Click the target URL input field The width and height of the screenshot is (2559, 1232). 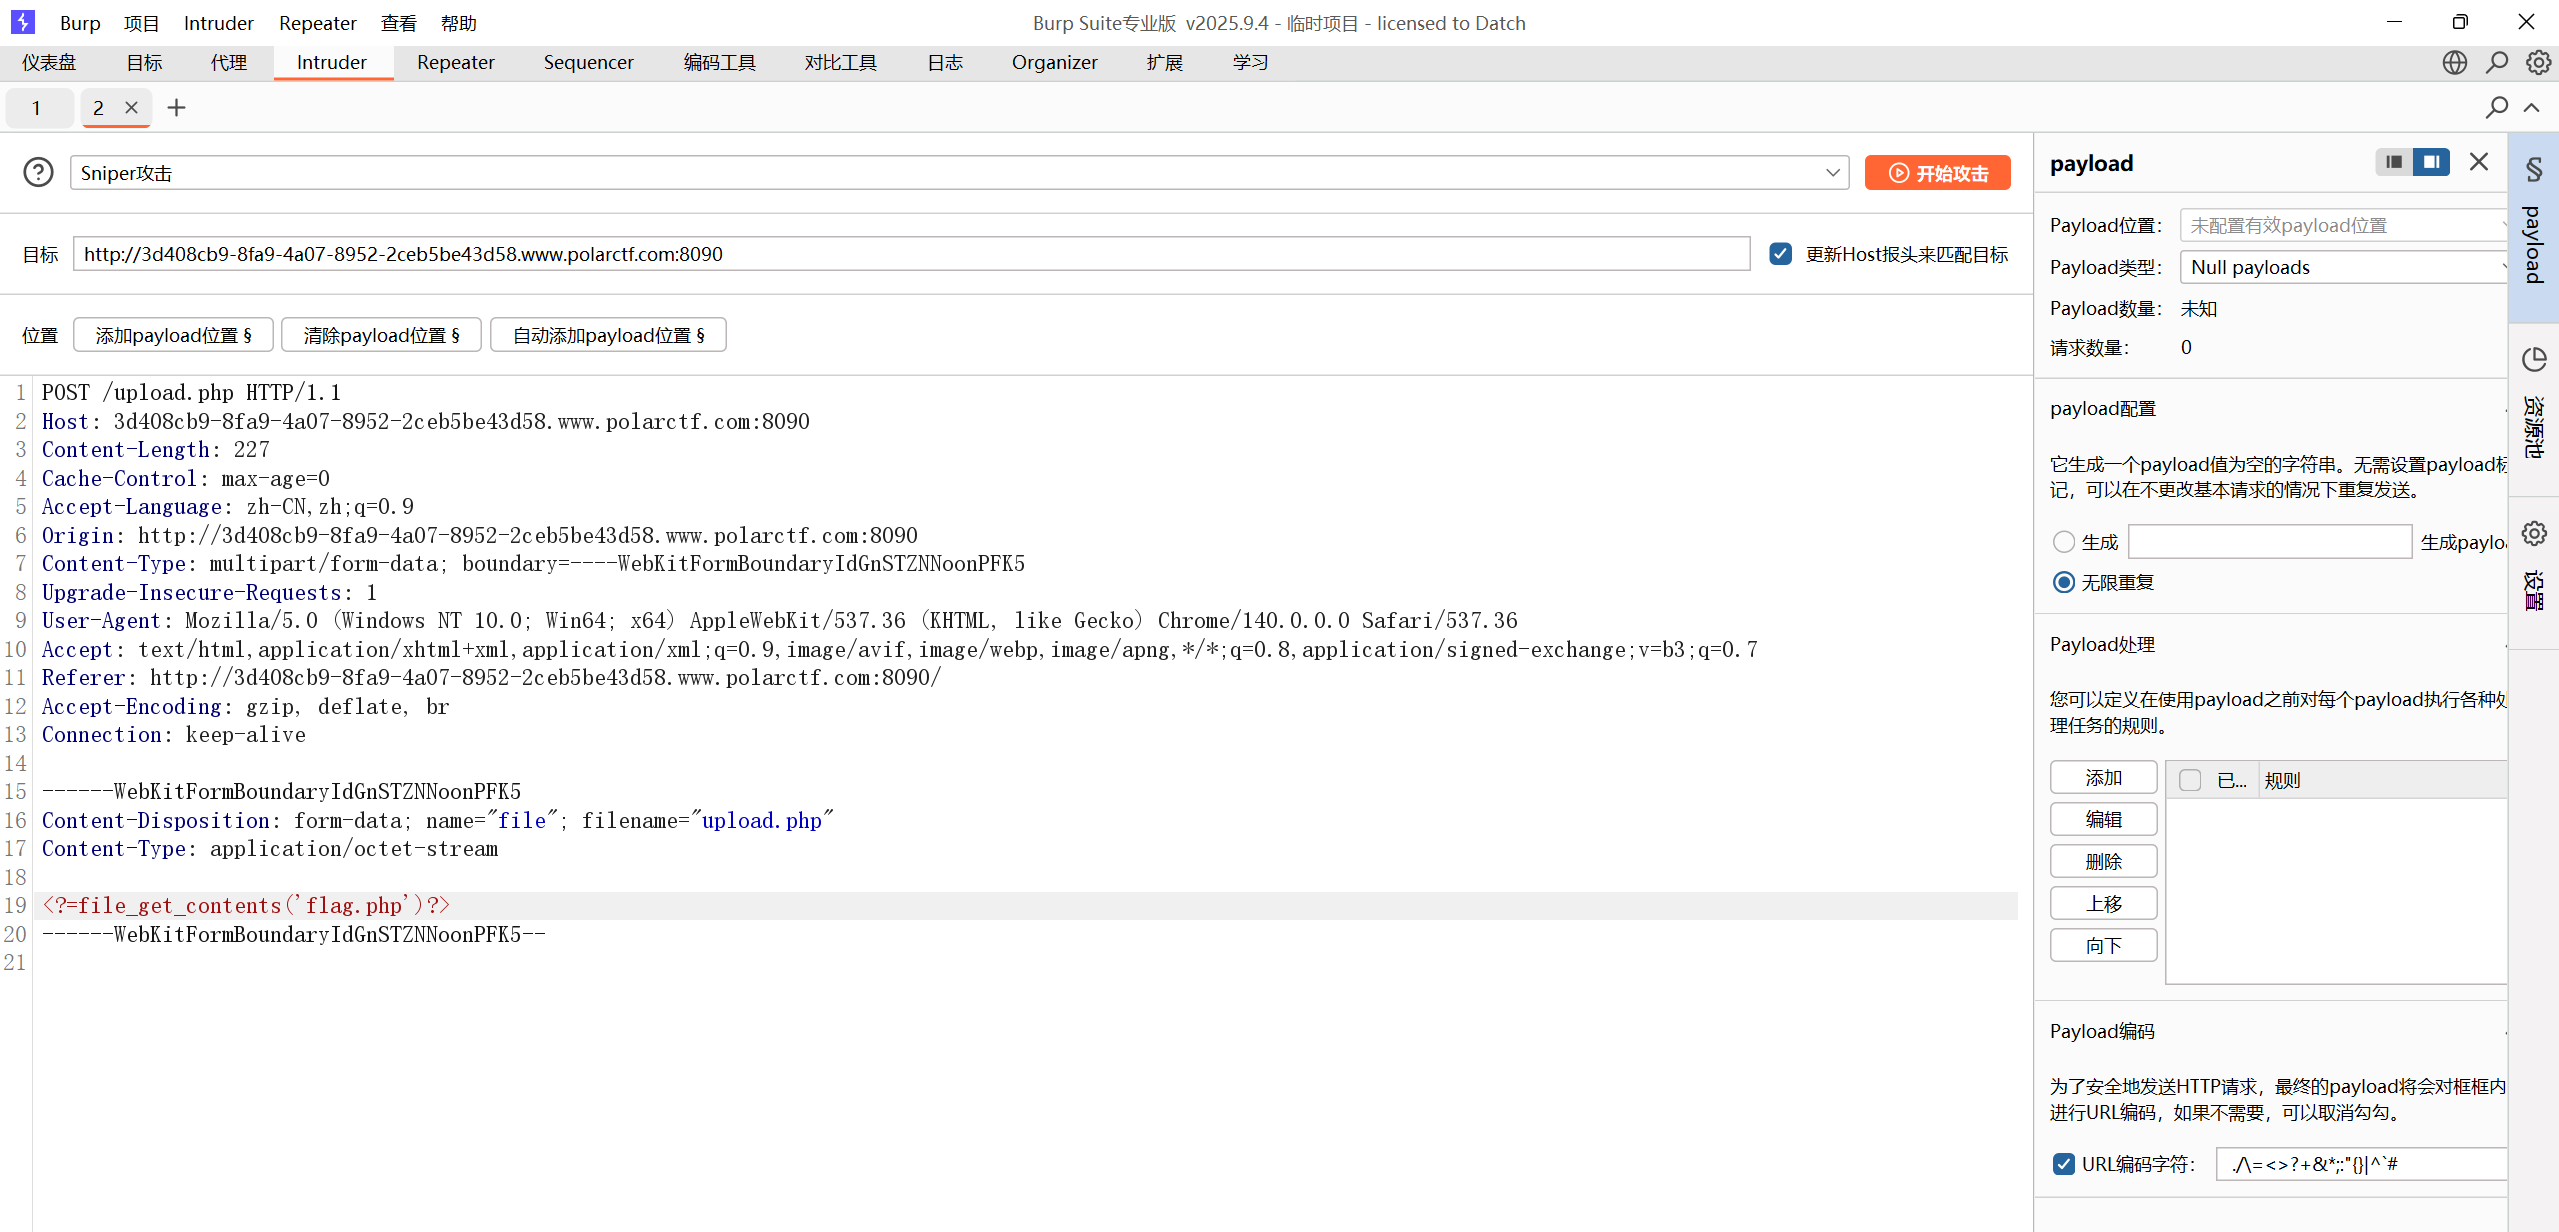[x=910, y=254]
